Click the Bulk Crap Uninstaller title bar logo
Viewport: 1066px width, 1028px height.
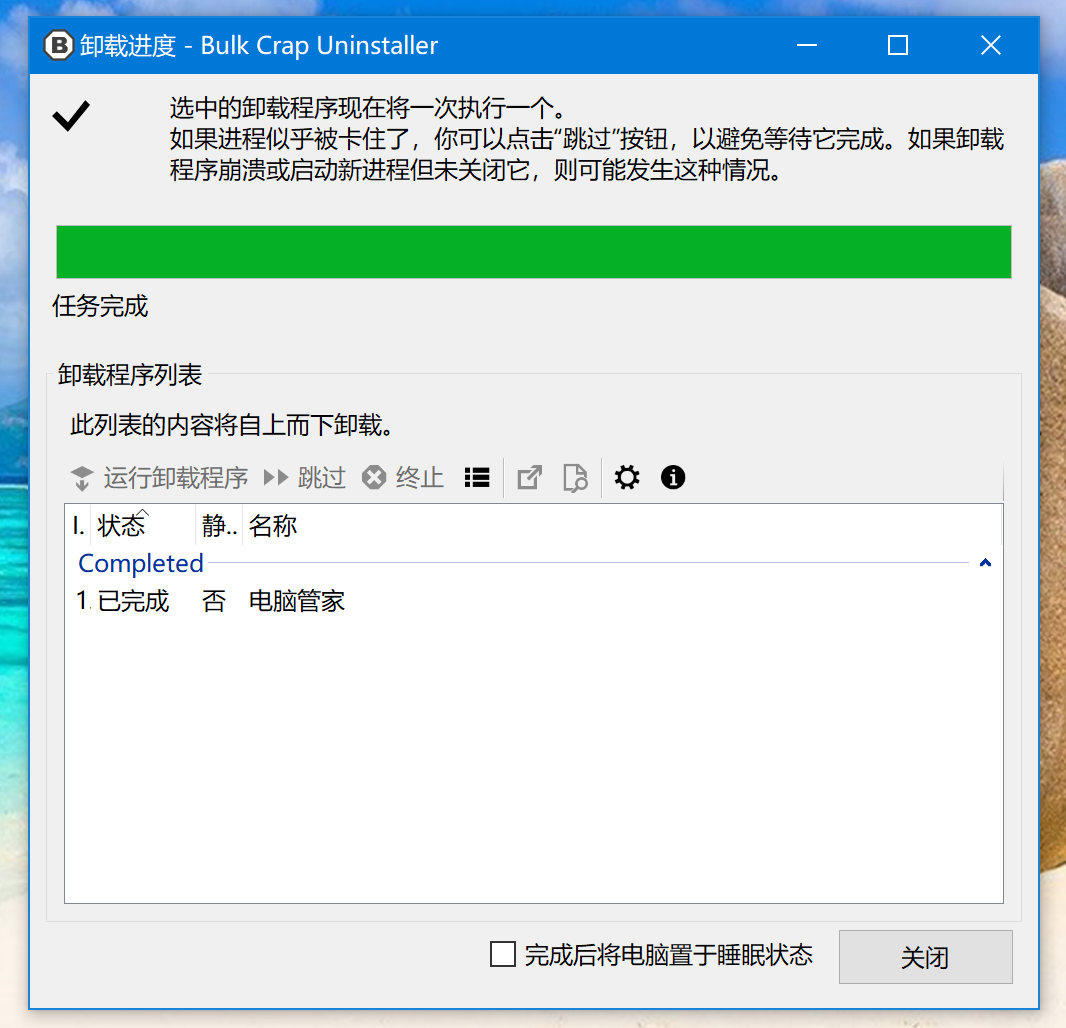[x=59, y=45]
